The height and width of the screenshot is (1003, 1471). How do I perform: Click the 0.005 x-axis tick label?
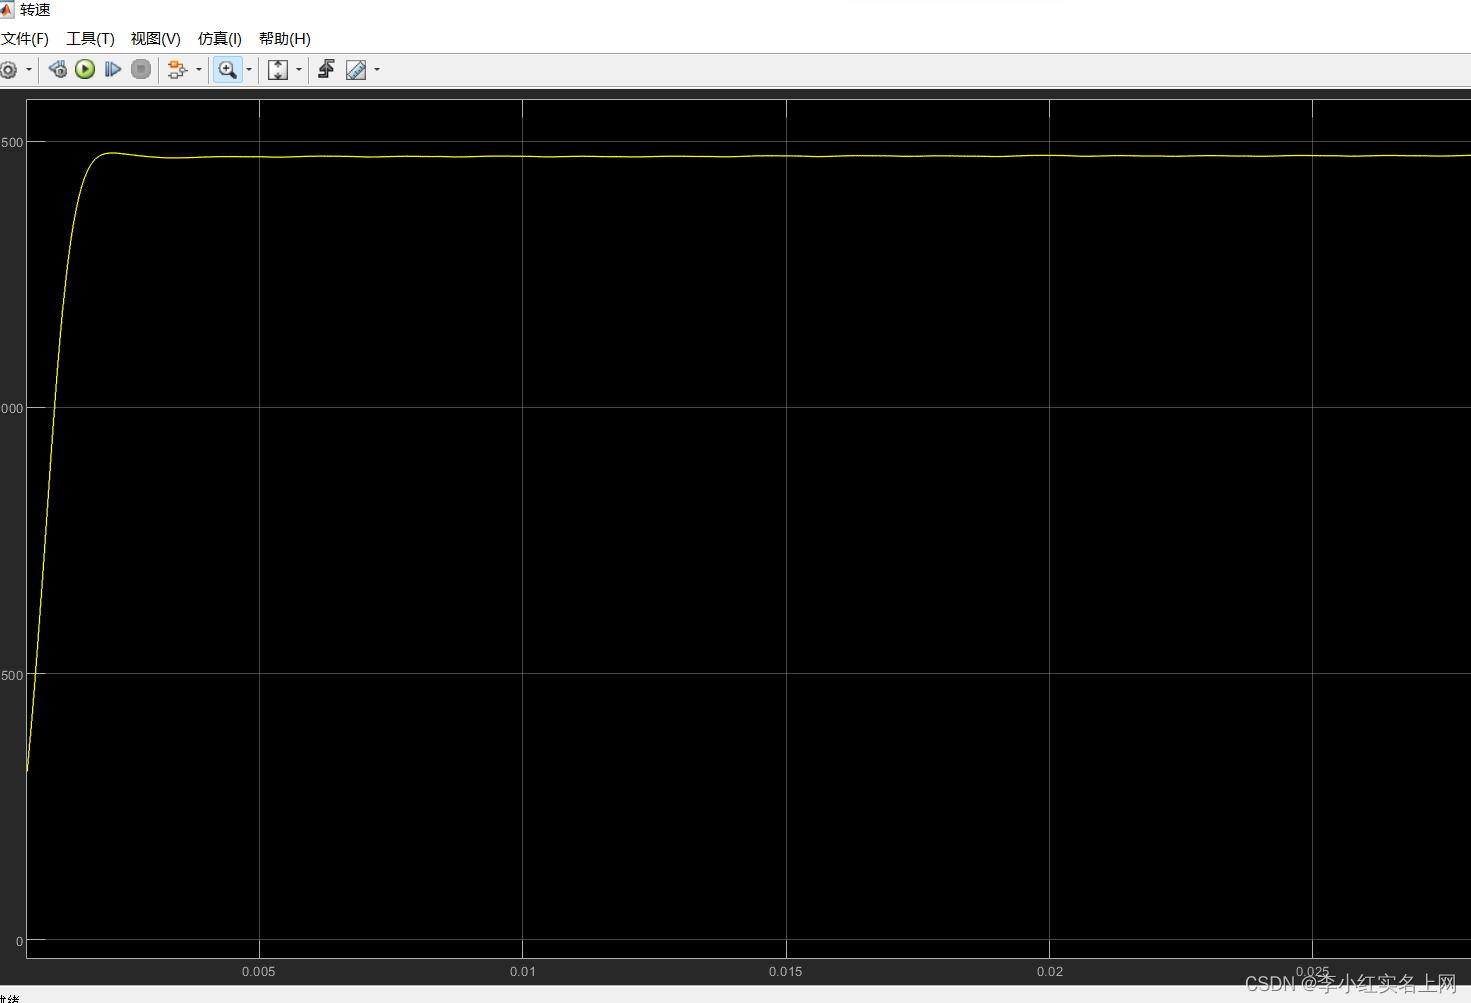click(x=259, y=972)
